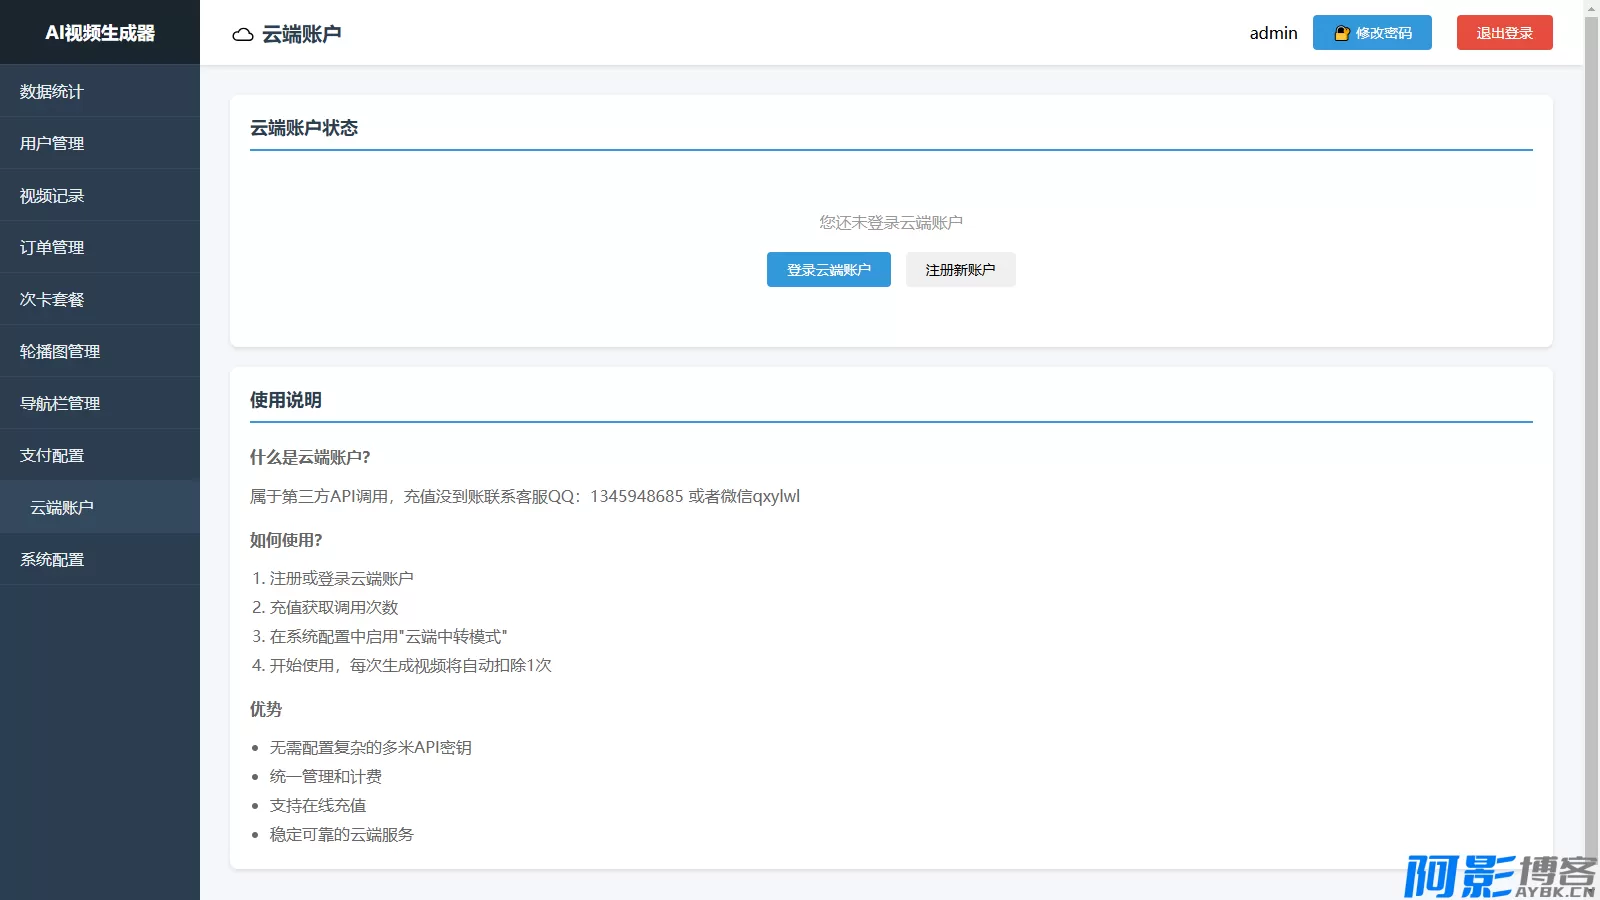1600x900 pixels.
Task: Open the 次卡套餐 page
Action: point(52,300)
